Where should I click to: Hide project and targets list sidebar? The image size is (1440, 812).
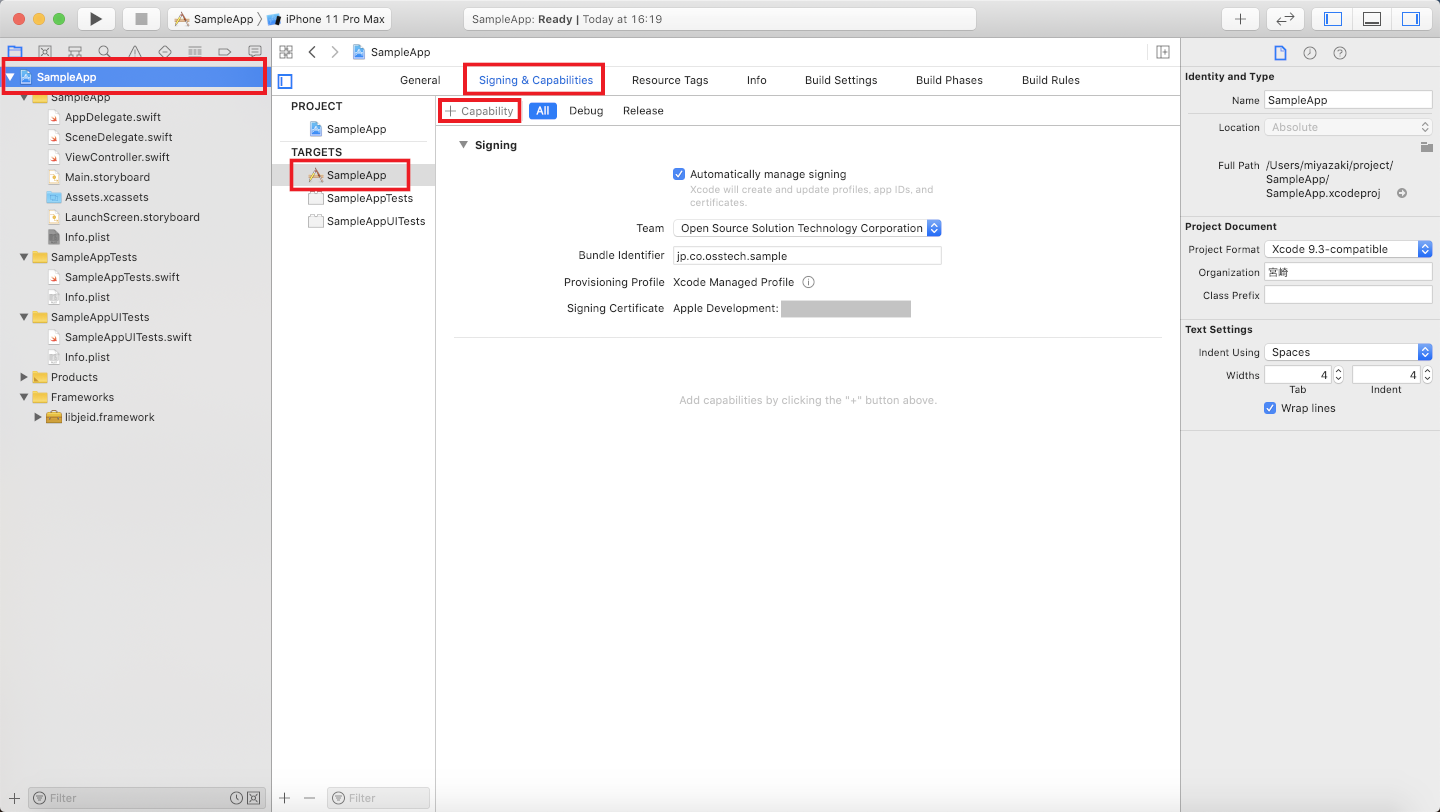click(x=286, y=81)
